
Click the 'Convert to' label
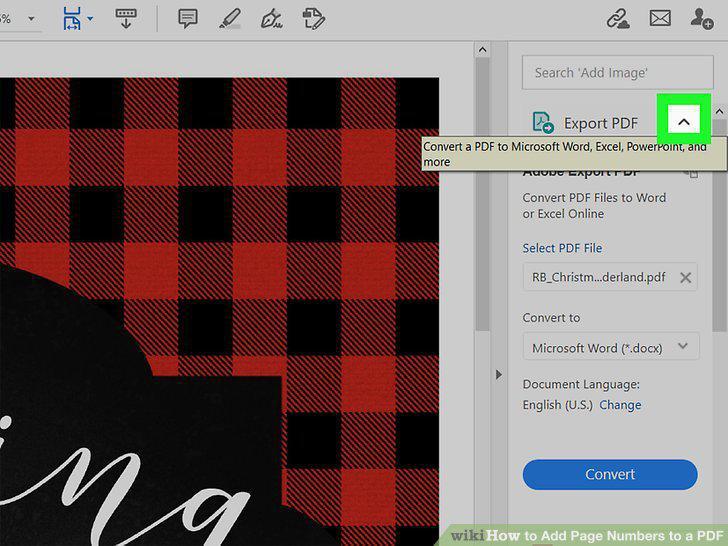coord(552,318)
